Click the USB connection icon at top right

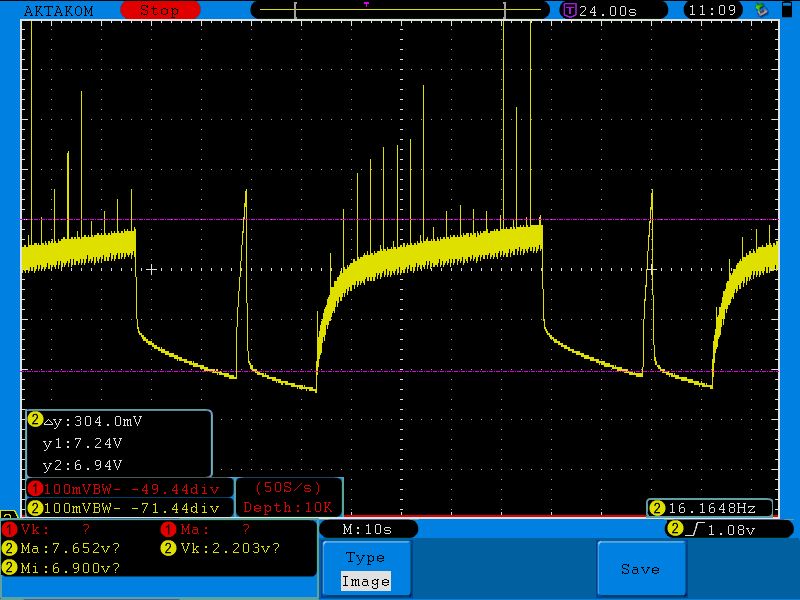(x=762, y=10)
